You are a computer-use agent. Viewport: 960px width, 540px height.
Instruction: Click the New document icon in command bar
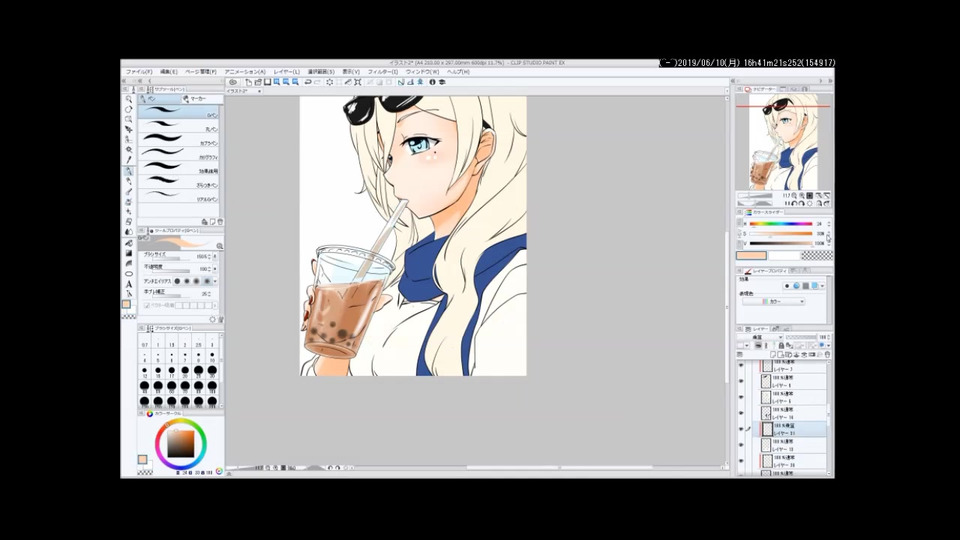click(x=249, y=82)
